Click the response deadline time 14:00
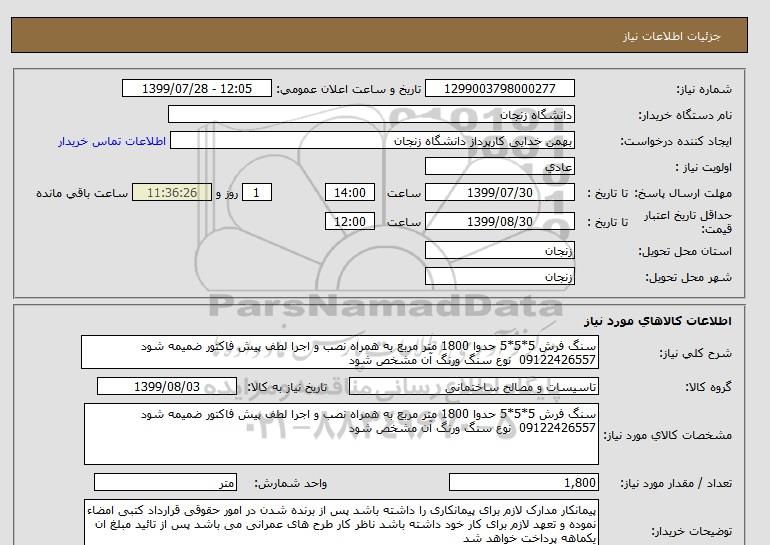The image size is (770, 545). tap(350, 192)
